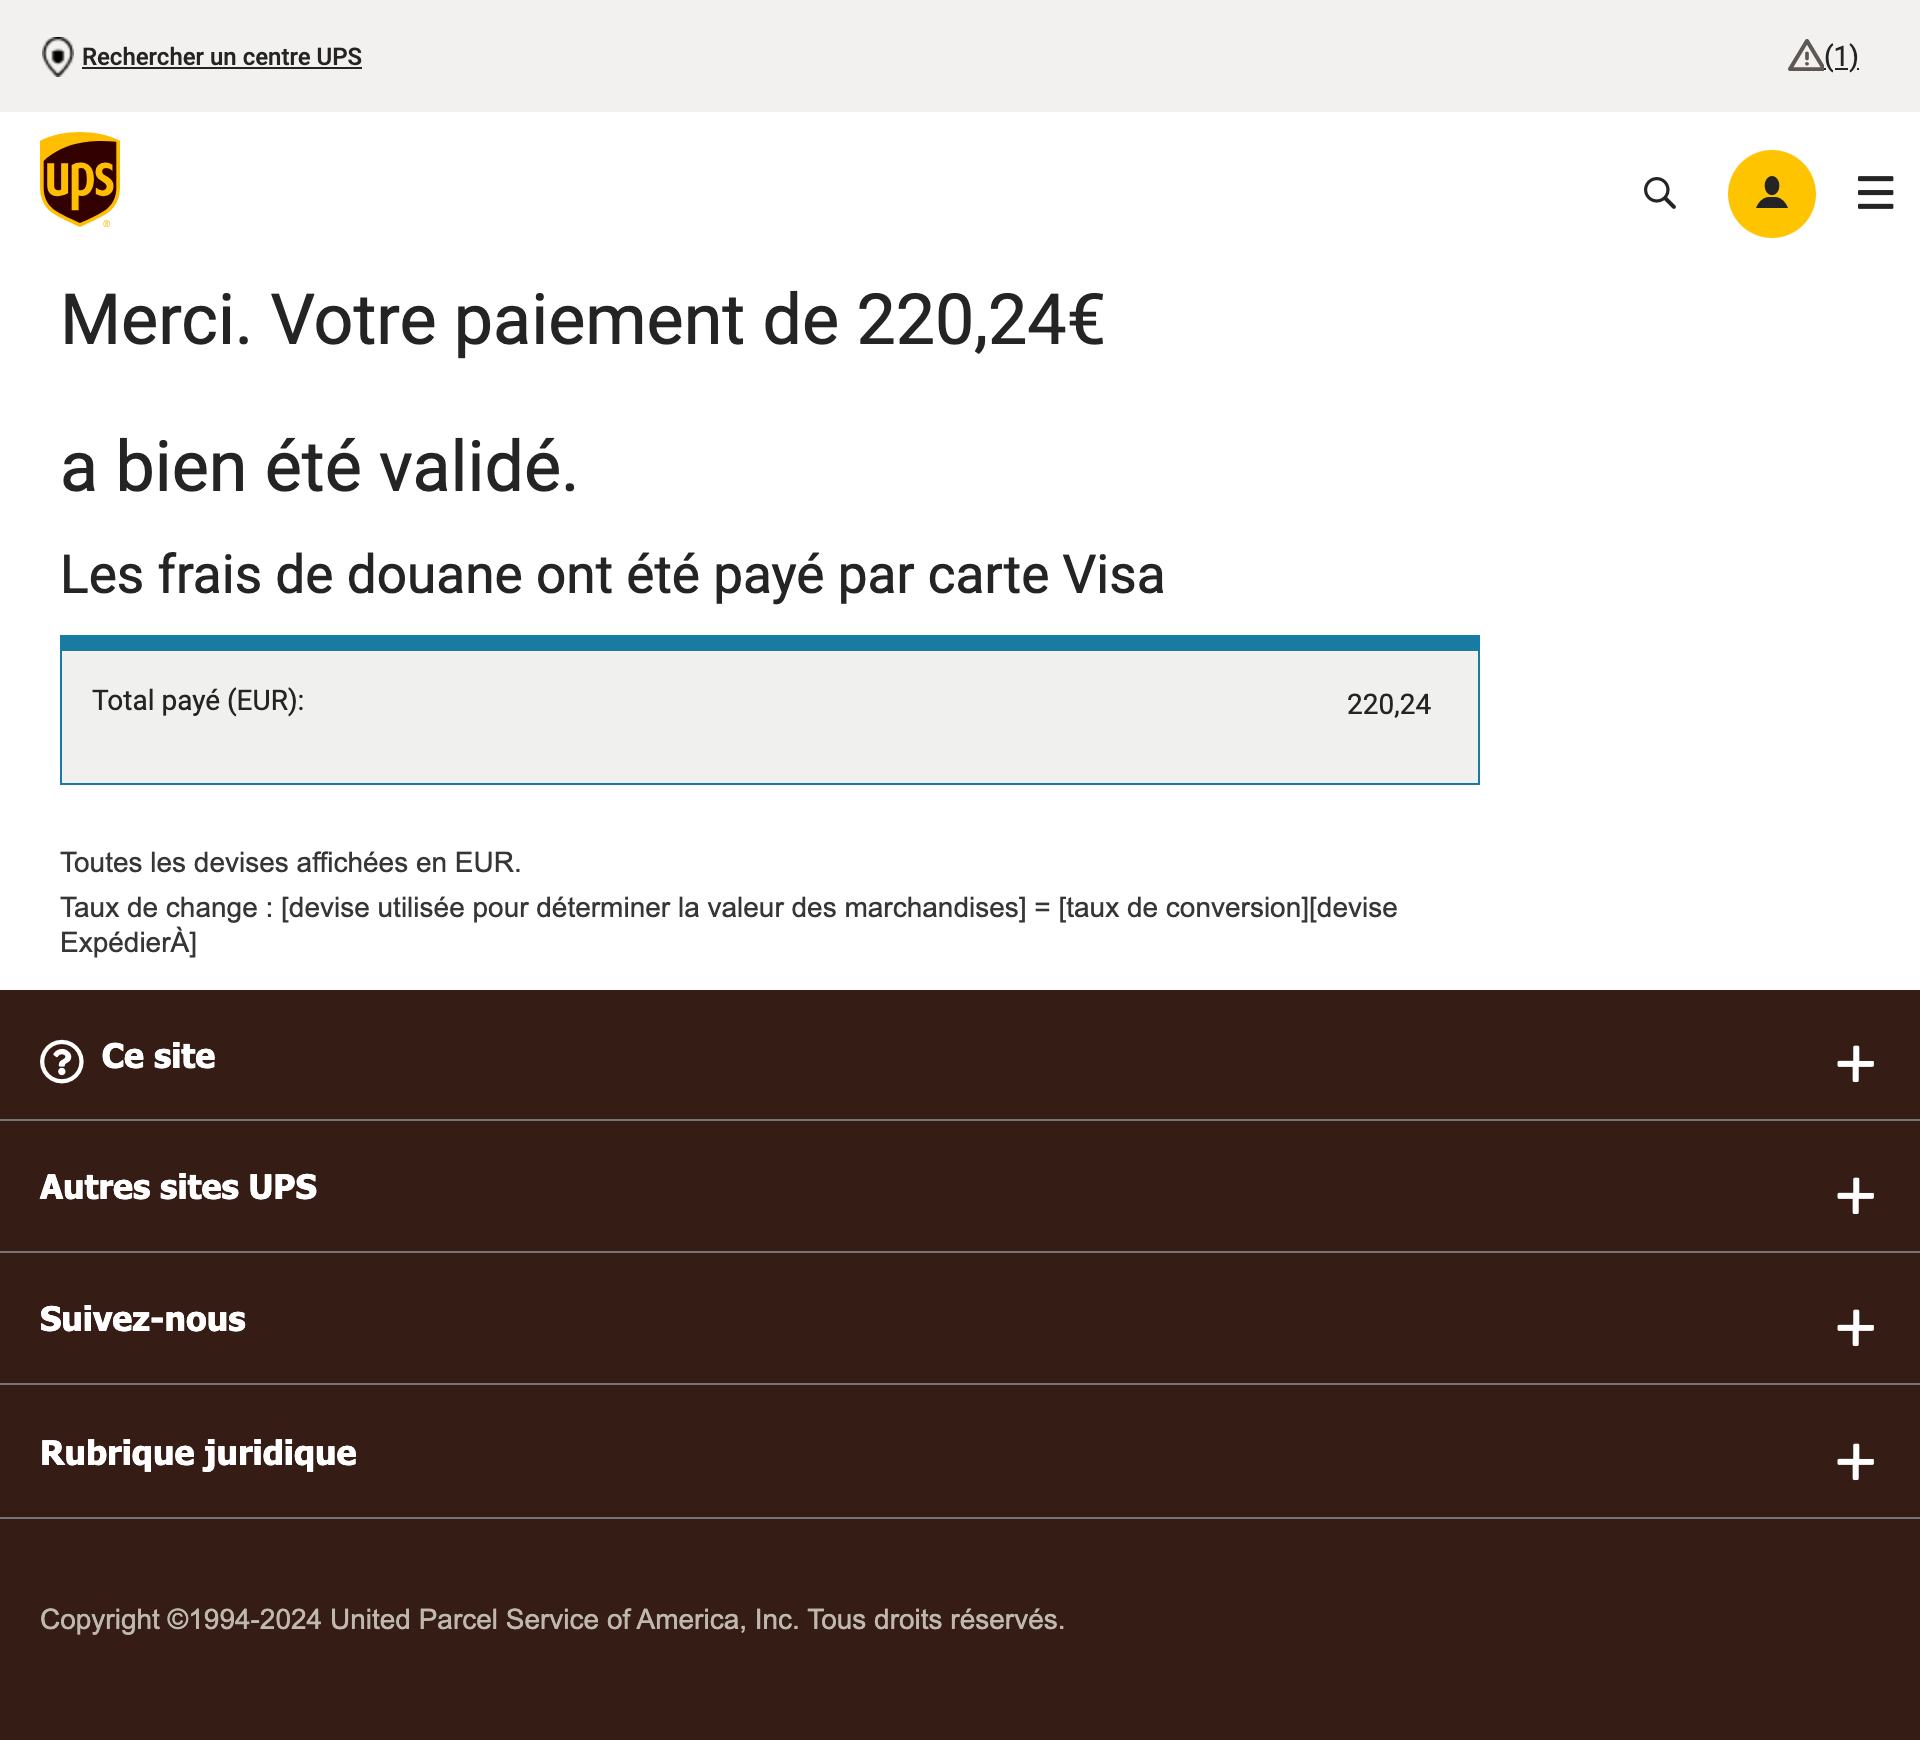Click the question mark help icon

(x=62, y=1061)
